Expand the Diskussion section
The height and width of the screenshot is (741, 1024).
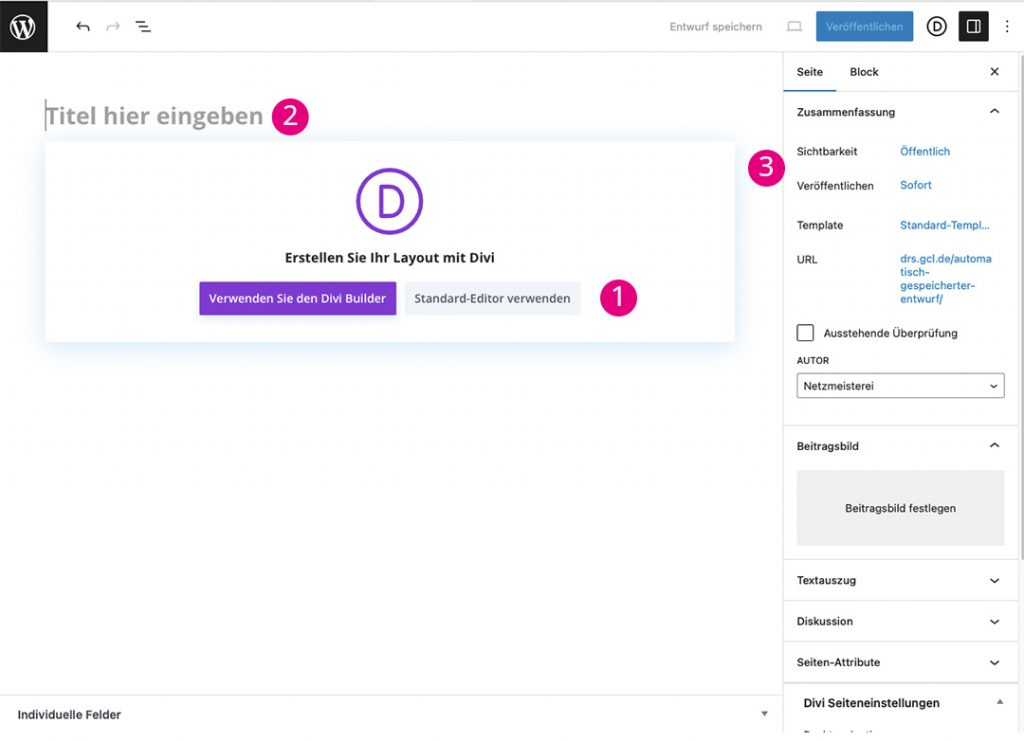(900, 621)
